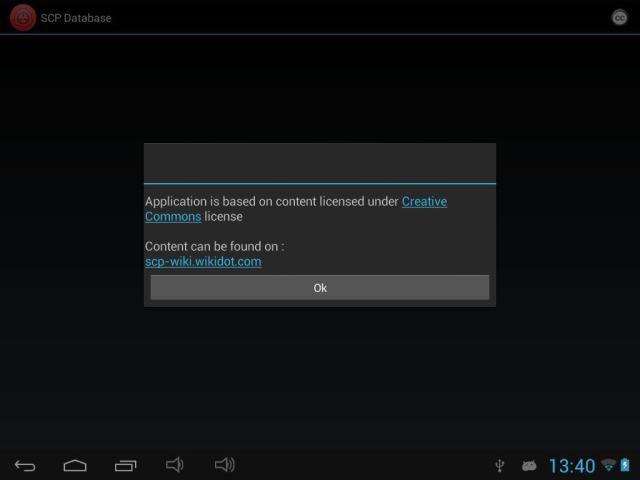Click the empty dialog title bar
Viewport: 640px width, 480px height.
coord(320,163)
